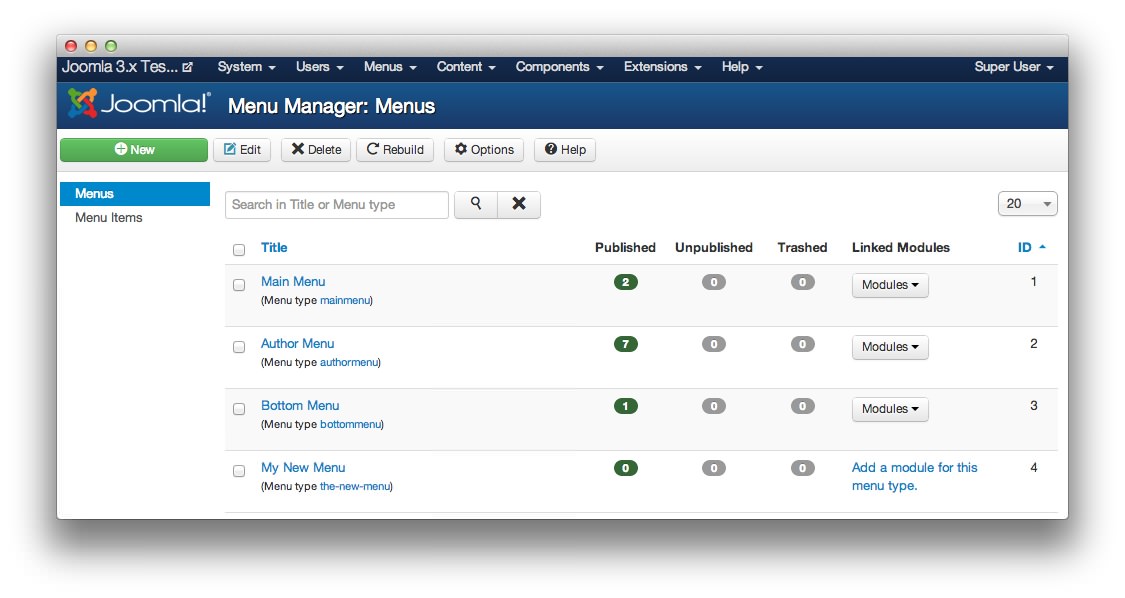Clear the search using the X icon
The image size is (1125, 598).
[518, 203]
